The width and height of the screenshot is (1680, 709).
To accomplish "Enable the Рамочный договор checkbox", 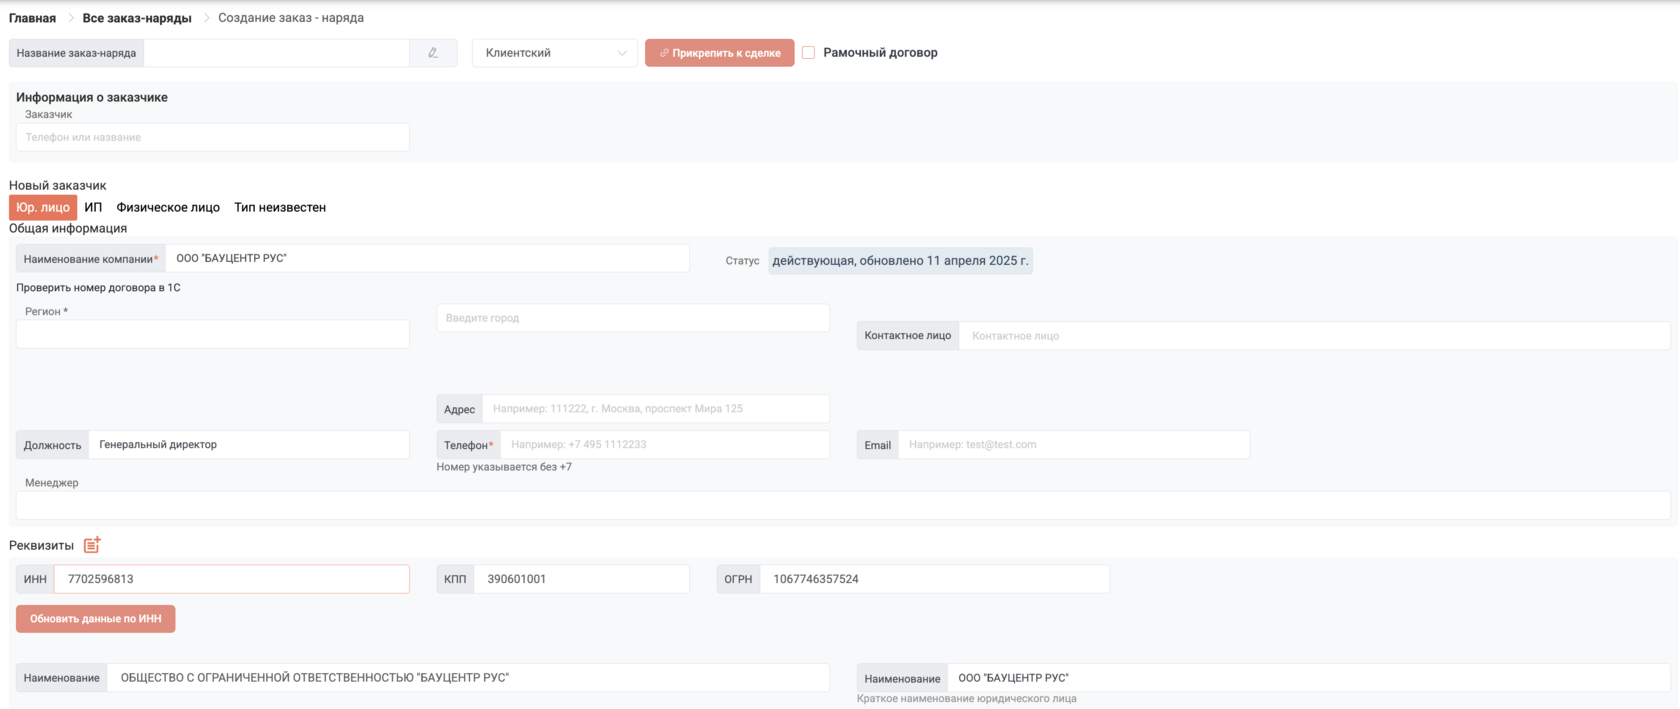I will pyautogui.click(x=808, y=52).
